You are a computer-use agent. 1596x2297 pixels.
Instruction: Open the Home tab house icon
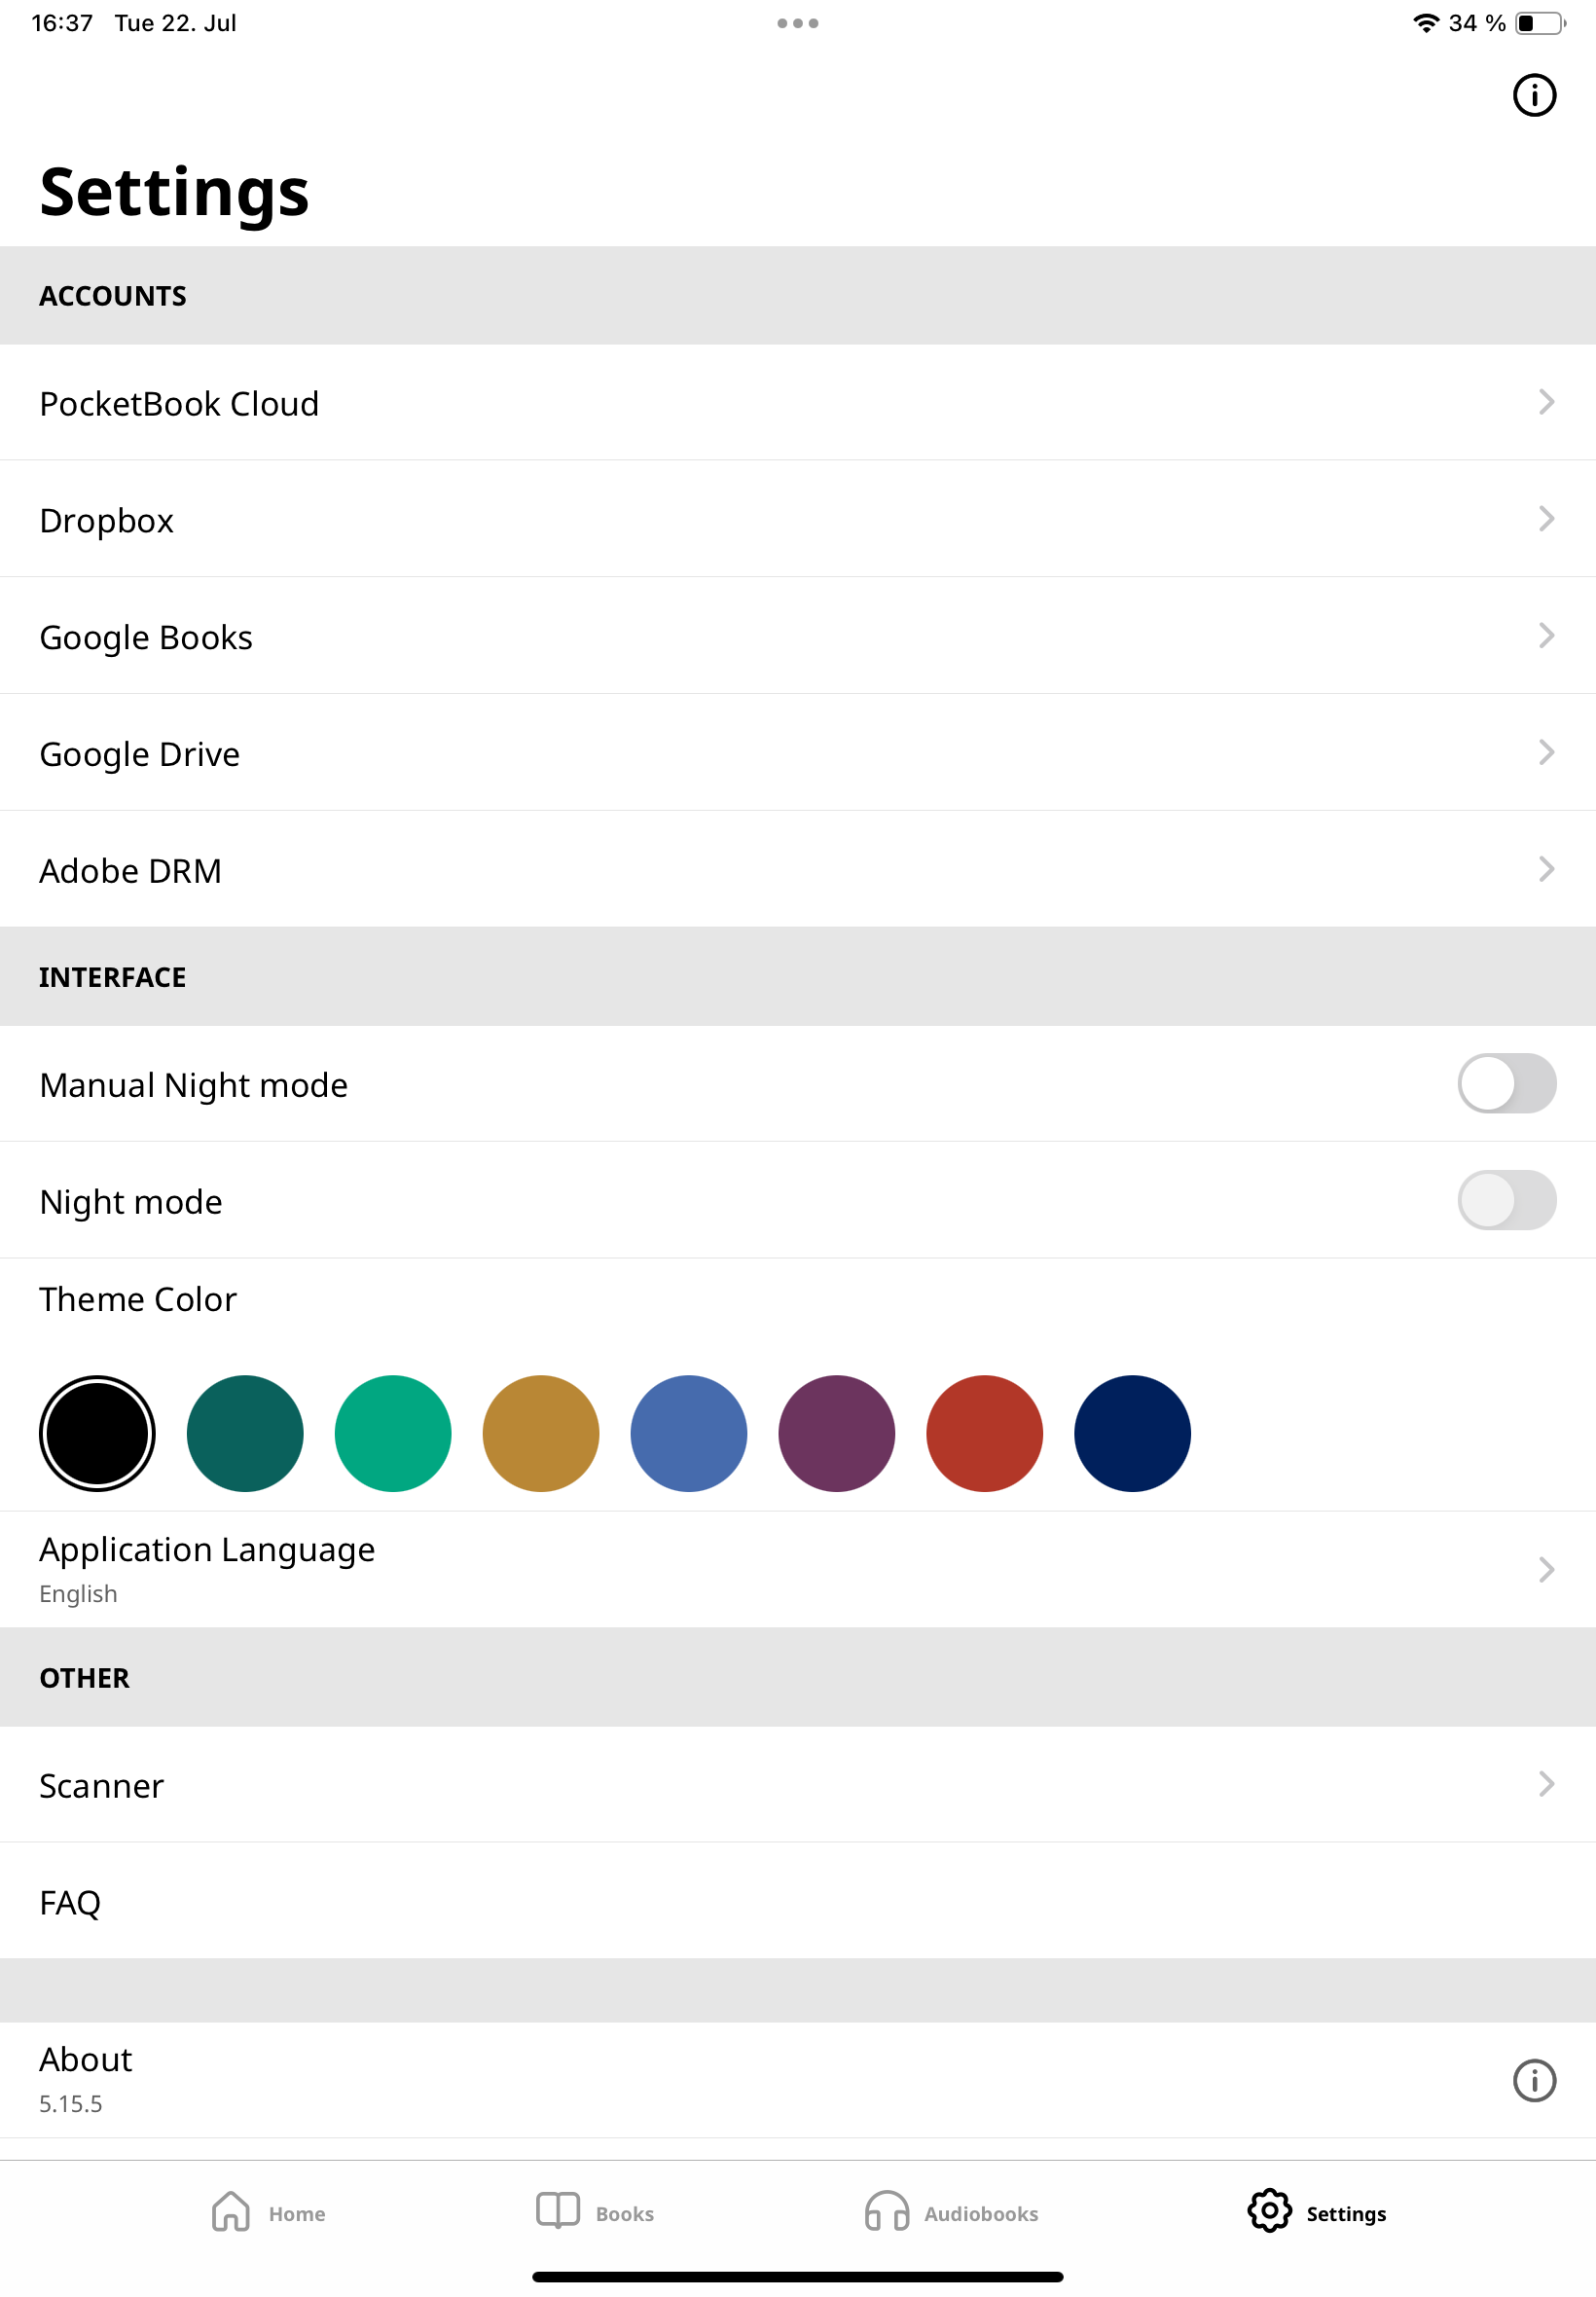click(231, 2211)
